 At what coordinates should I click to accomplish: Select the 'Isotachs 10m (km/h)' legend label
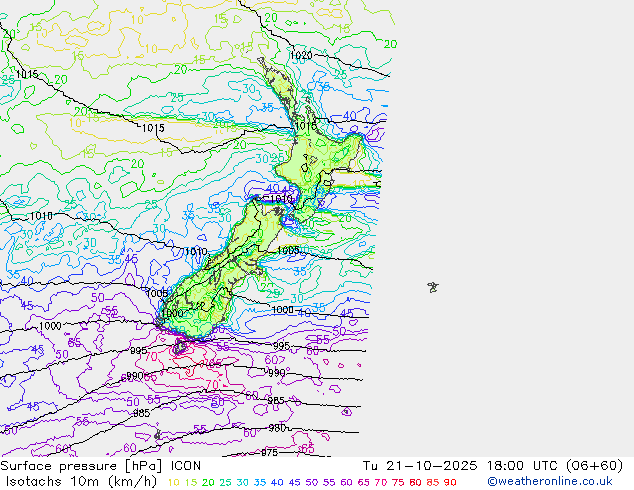point(81,482)
